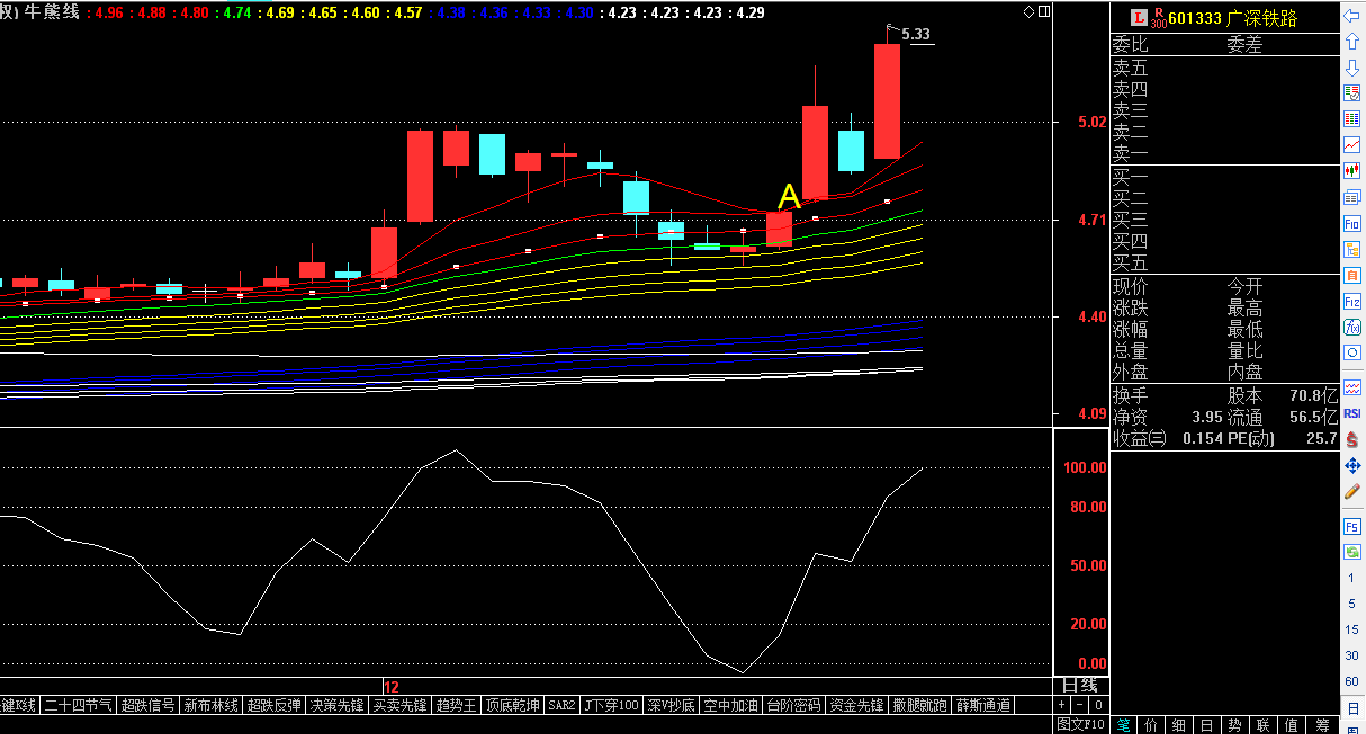Select the 日 tab in quote panel
This screenshot has width=1366, height=734.
point(1209,724)
